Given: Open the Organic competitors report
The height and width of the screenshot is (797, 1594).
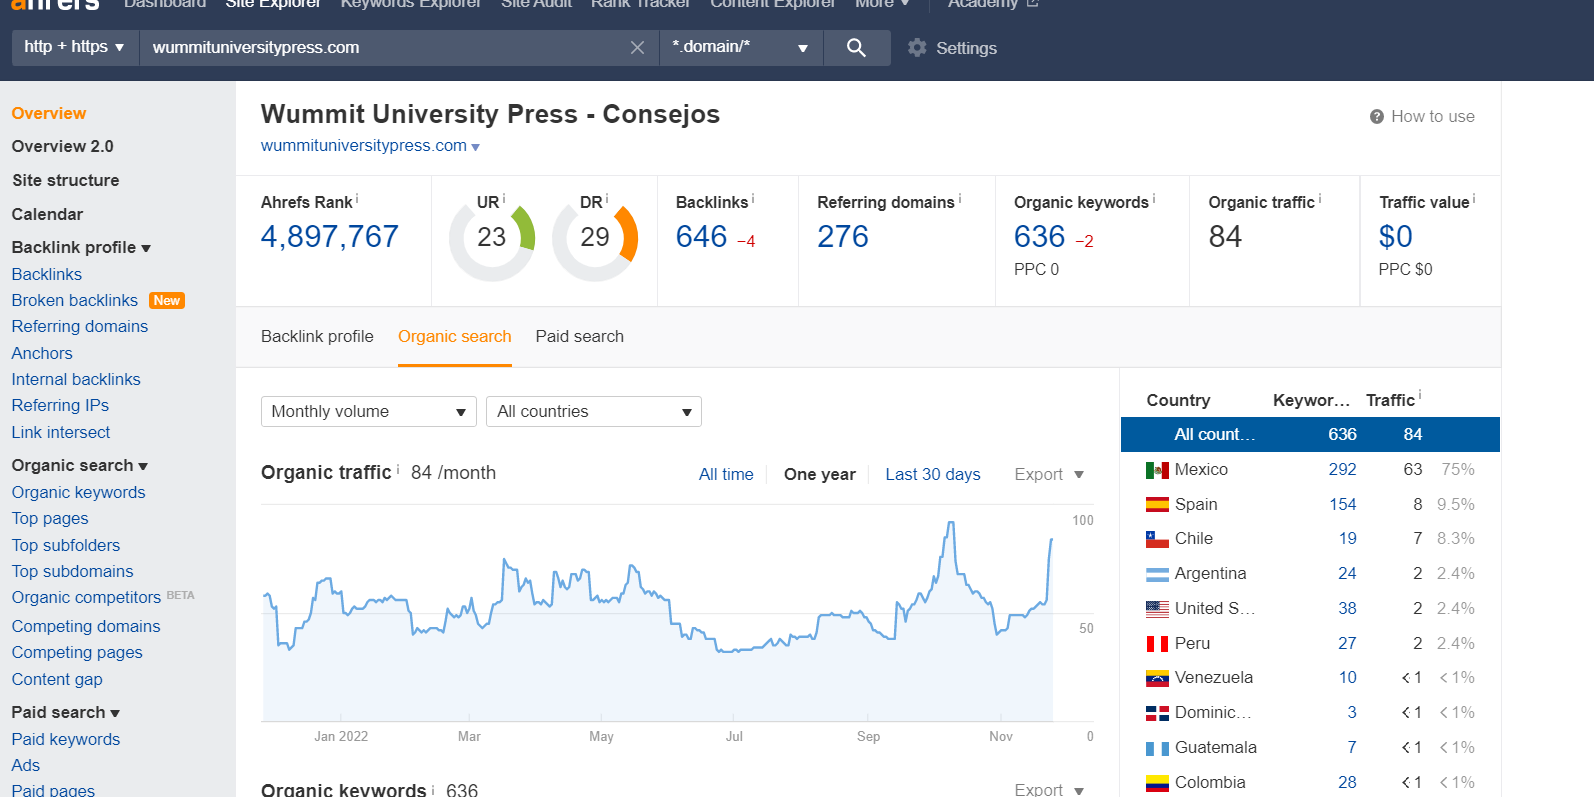Looking at the screenshot, I should click(x=86, y=597).
